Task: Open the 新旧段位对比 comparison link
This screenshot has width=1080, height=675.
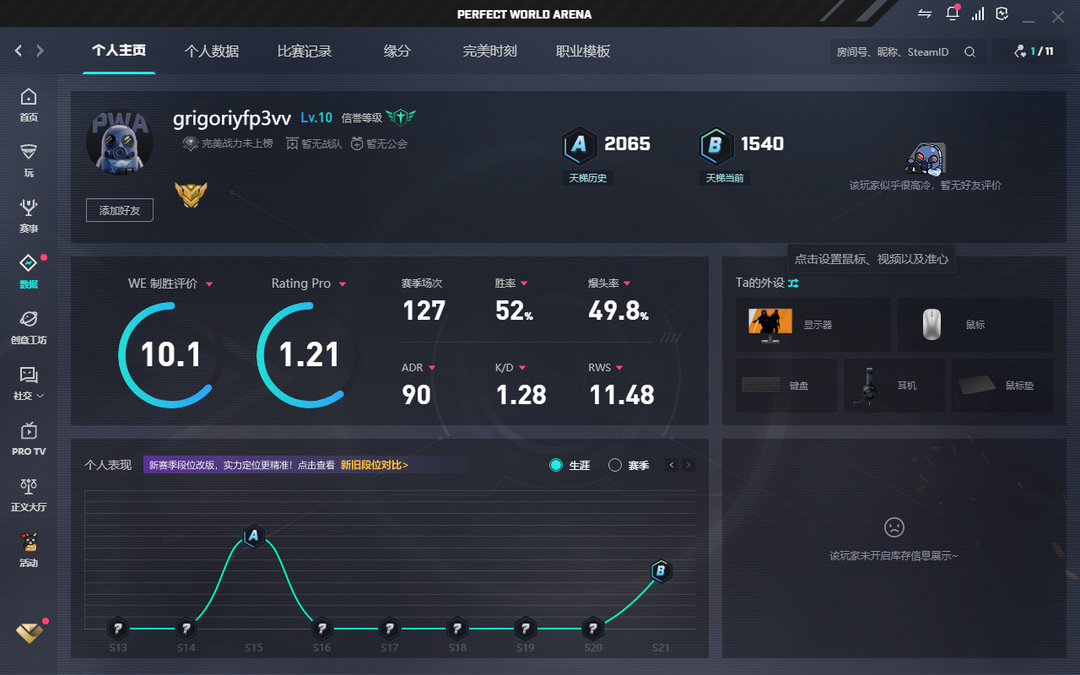Action: pos(374,465)
